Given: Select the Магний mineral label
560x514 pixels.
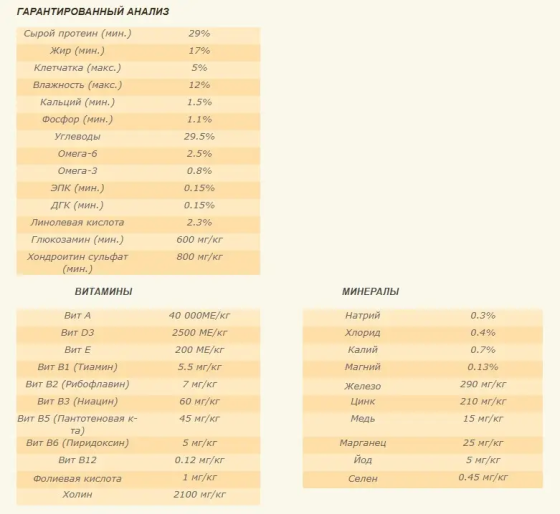Looking at the screenshot, I should tap(362, 367).
